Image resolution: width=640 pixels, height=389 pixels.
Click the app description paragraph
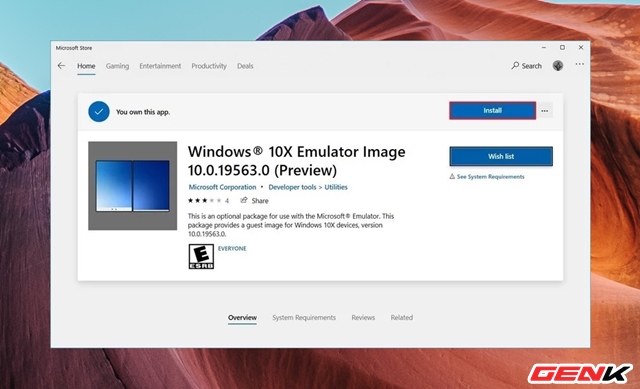pos(291,225)
